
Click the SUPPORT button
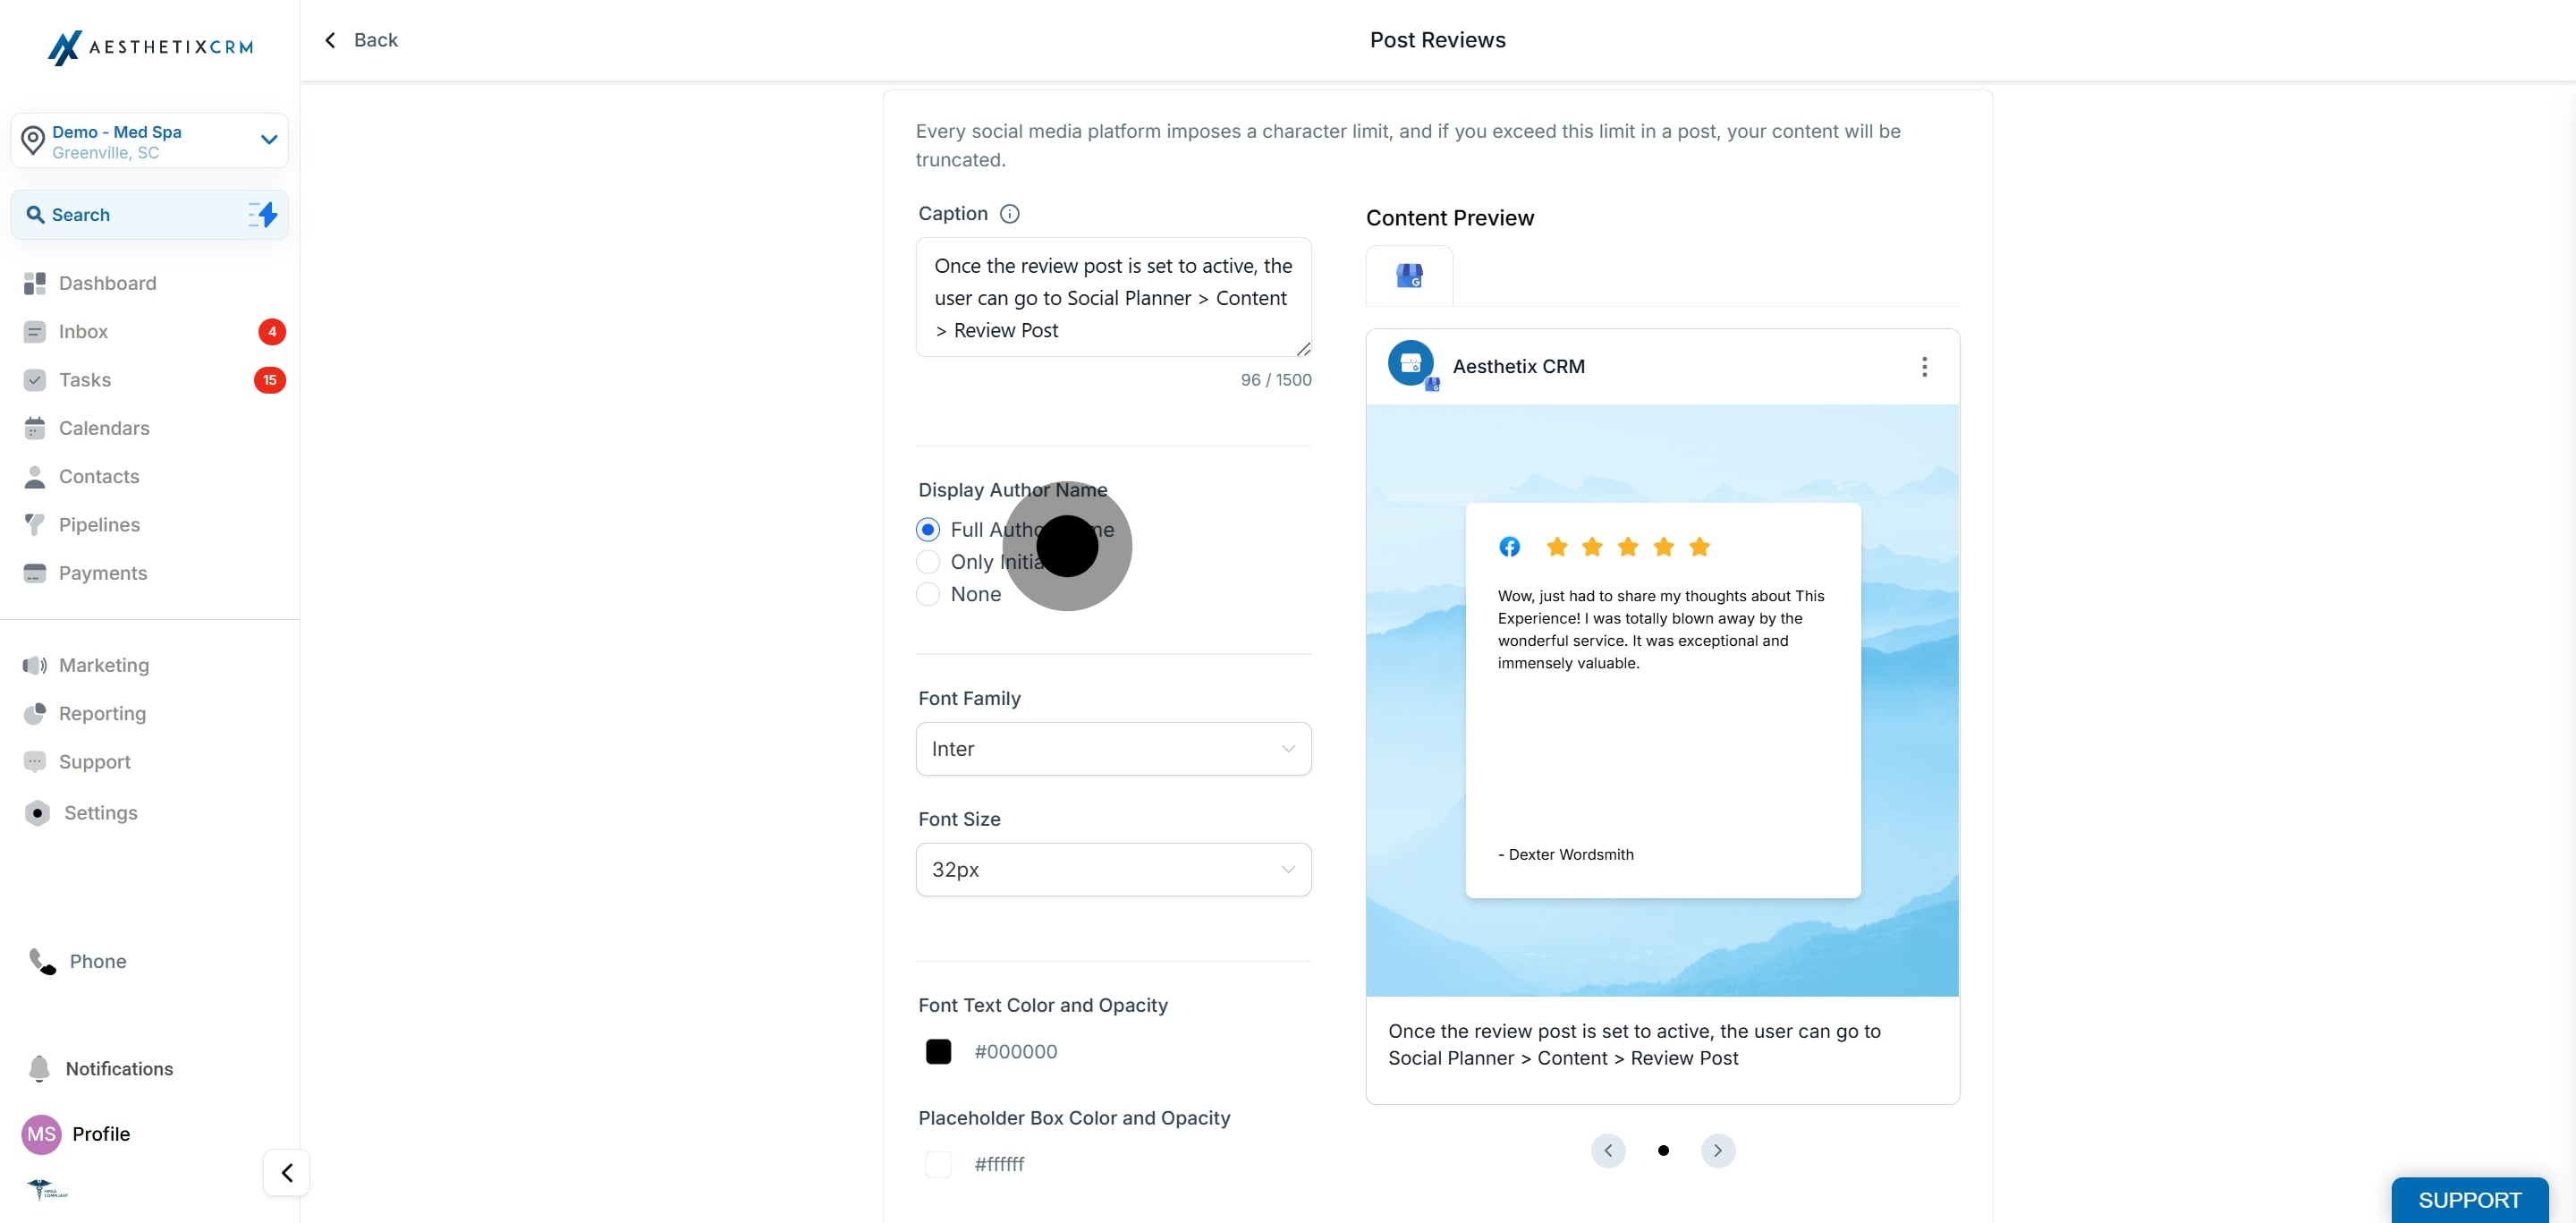coord(2469,1200)
